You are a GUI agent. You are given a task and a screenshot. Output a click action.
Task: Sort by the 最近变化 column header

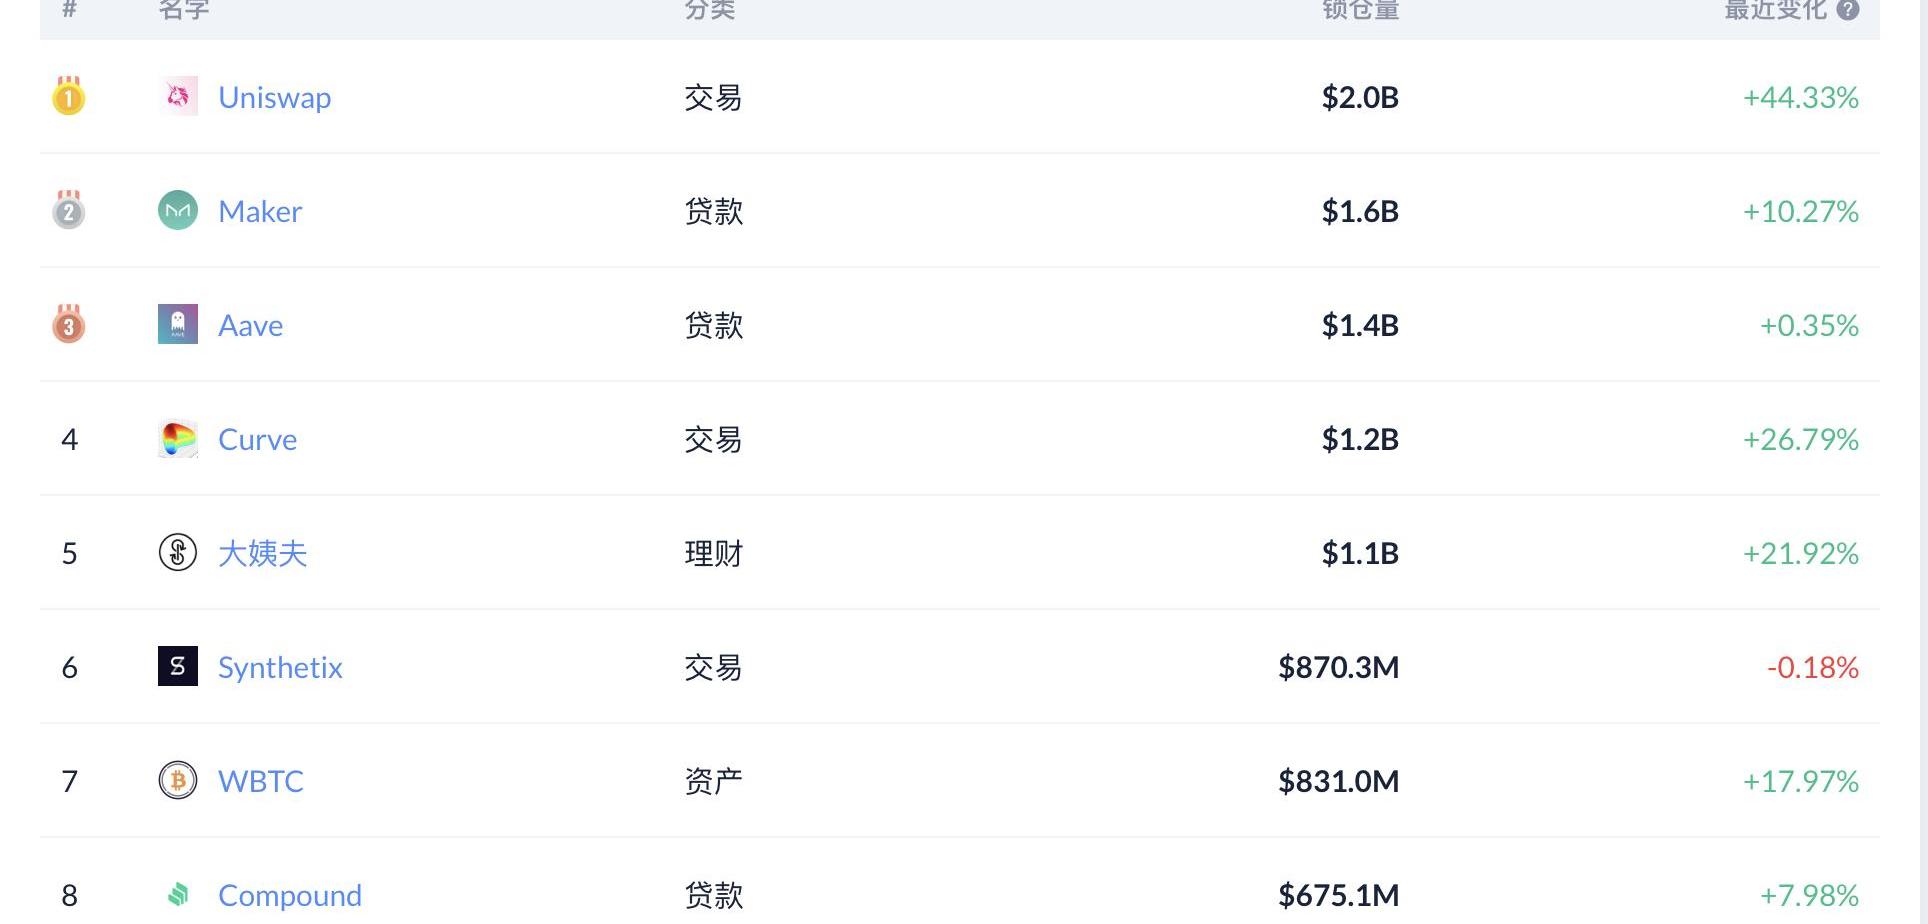(x=1775, y=10)
